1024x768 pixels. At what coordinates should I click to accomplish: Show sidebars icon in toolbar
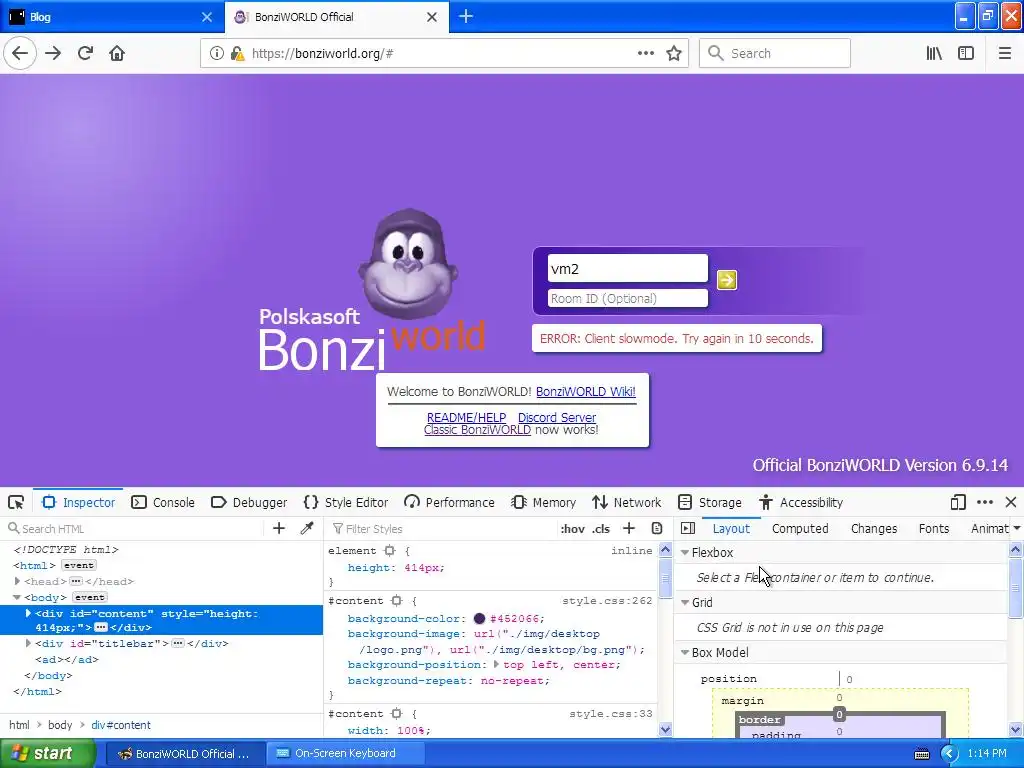[966, 54]
